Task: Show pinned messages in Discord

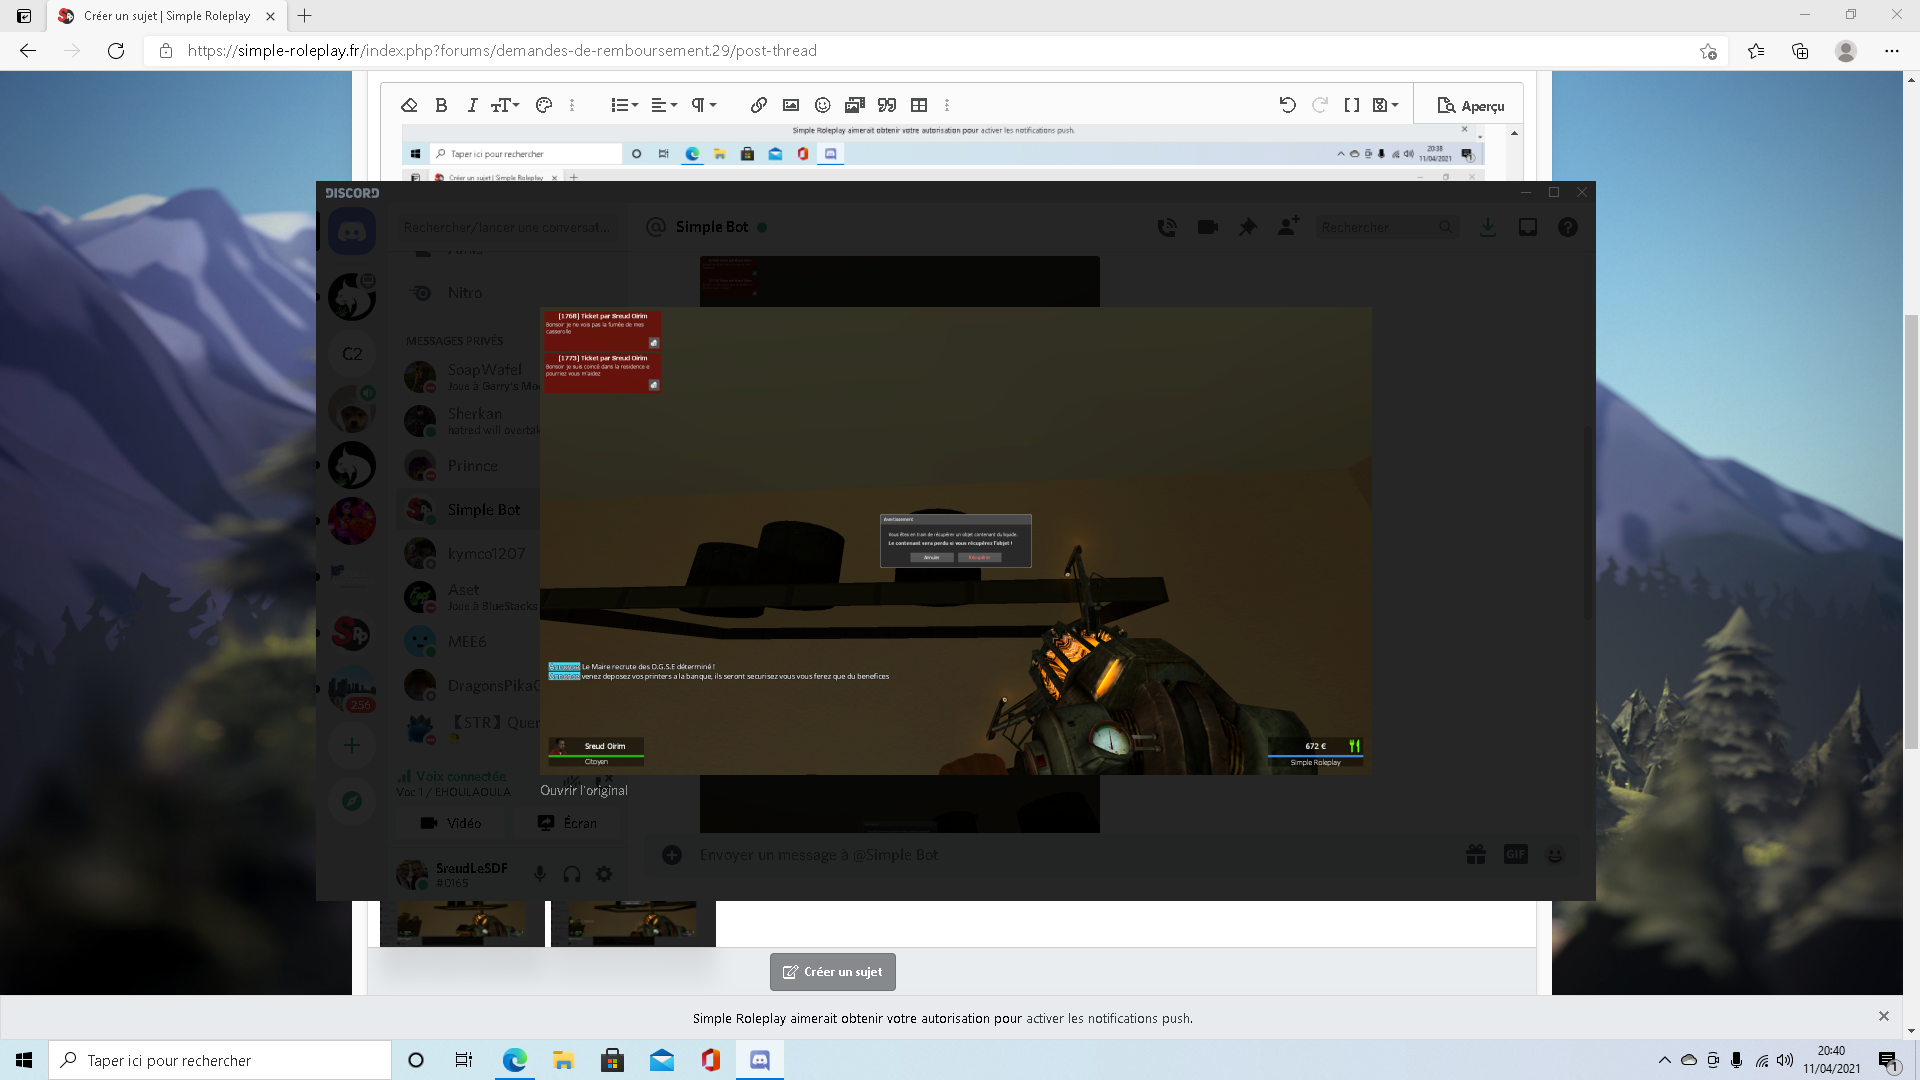Action: coord(1248,228)
